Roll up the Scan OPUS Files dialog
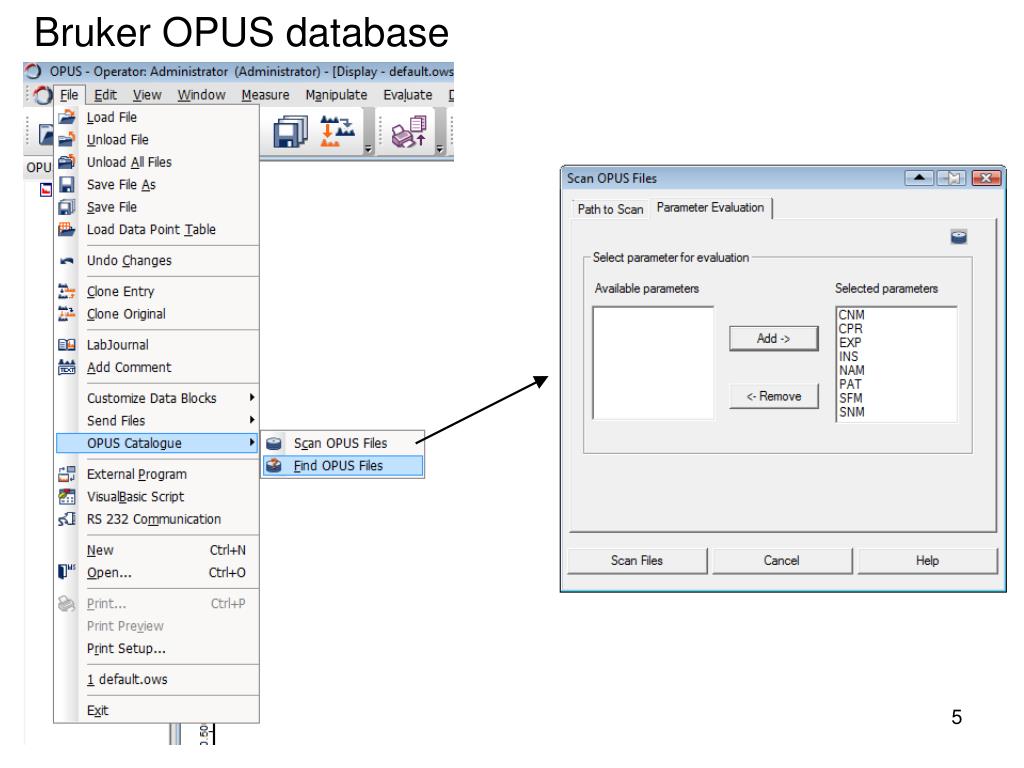1024x768 pixels. coord(919,178)
